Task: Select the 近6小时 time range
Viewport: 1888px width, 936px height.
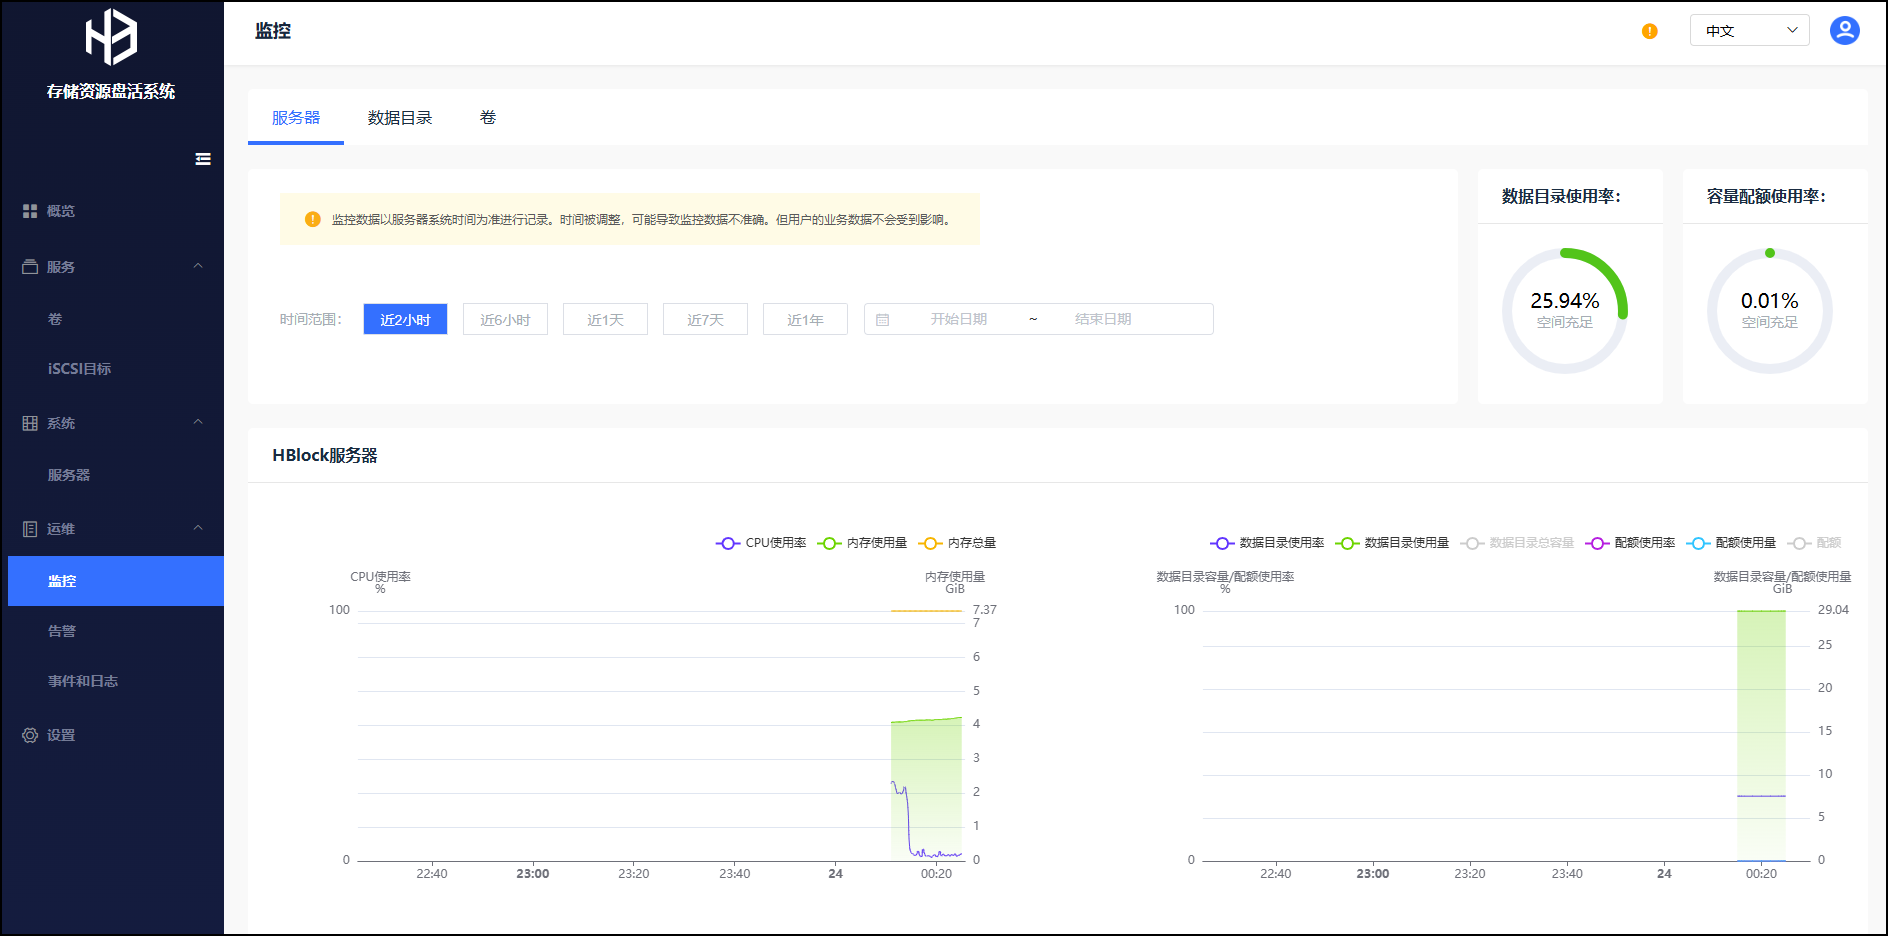Action: click(x=505, y=319)
